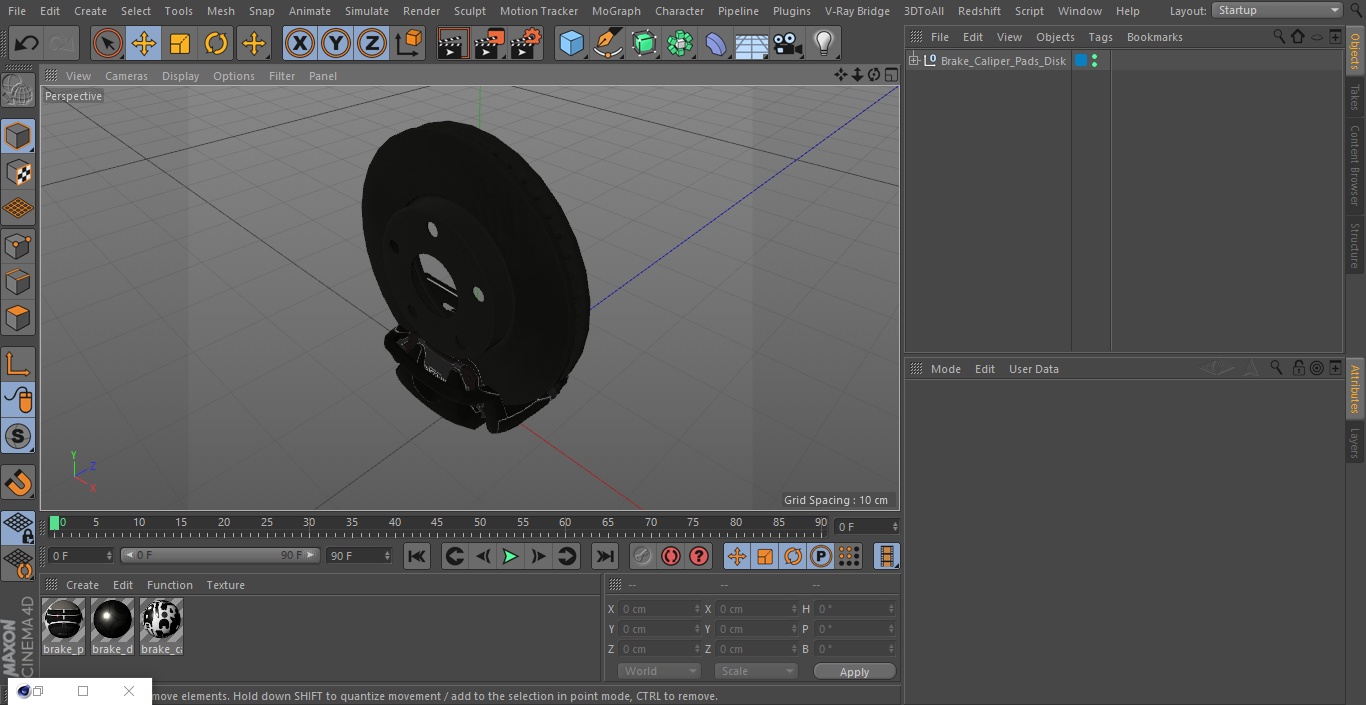
Task: Open the spline Pen tool
Action: [x=607, y=44]
